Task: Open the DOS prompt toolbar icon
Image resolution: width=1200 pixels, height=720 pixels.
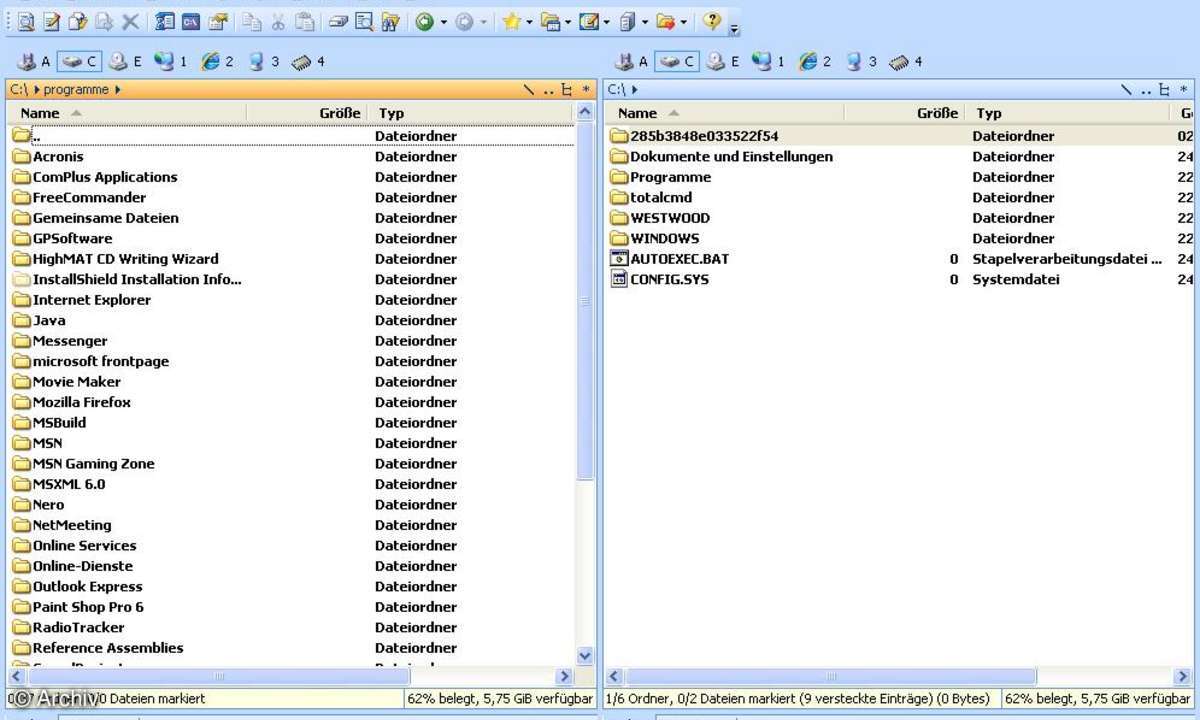Action: click(x=191, y=21)
